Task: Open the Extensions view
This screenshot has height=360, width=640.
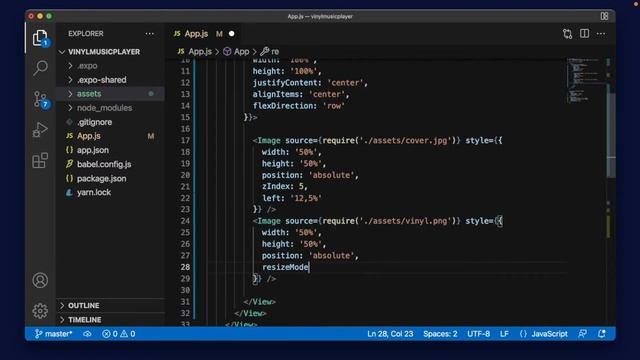Action: pos(40,160)
